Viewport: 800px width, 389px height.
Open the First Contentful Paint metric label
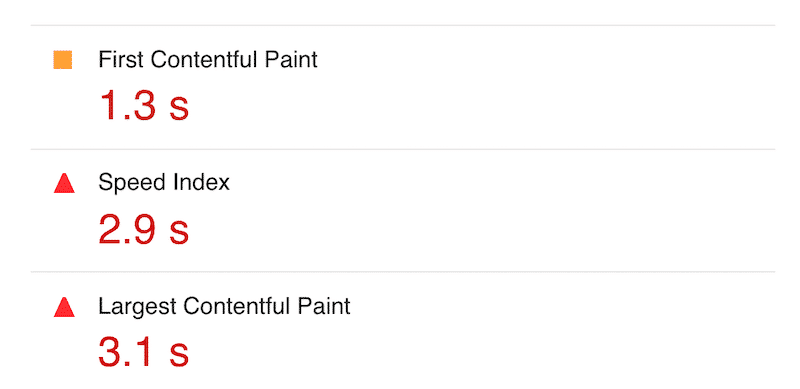[208, 60]
